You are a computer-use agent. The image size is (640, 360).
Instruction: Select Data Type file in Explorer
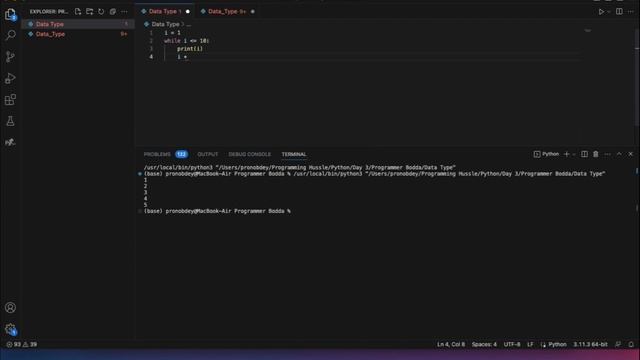(x=78, y=24)
